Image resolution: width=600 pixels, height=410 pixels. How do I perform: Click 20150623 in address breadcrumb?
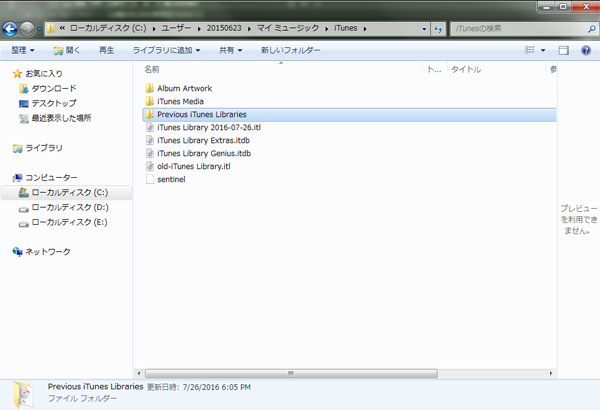coord(224,28)
